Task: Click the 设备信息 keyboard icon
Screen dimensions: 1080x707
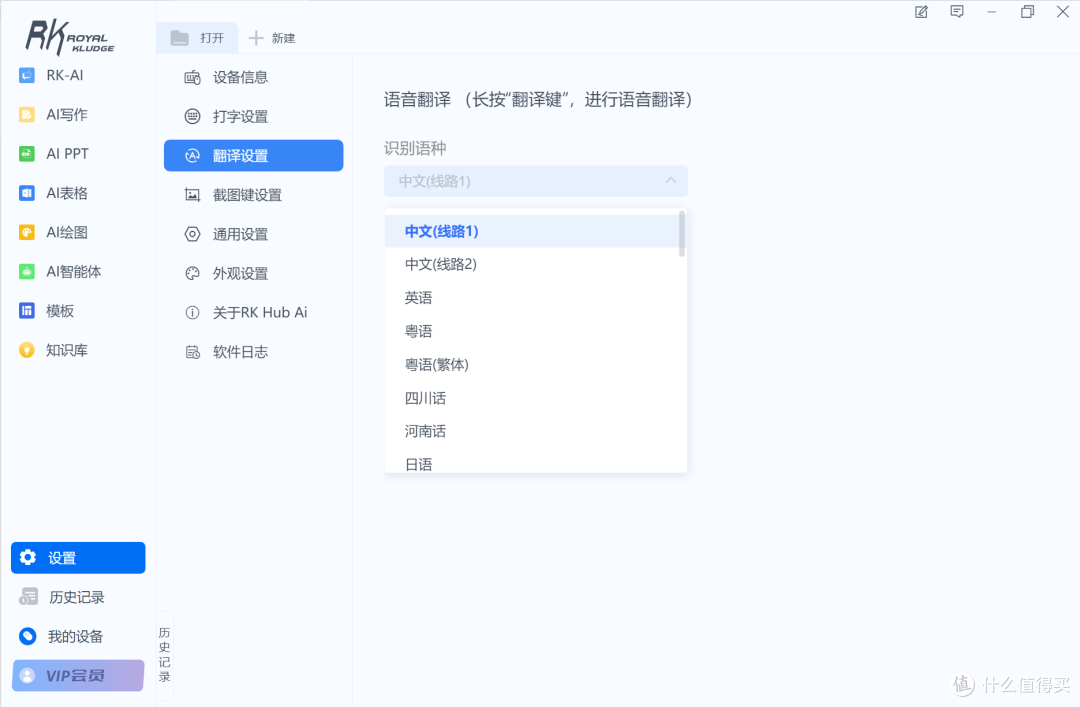Action: 192,77
